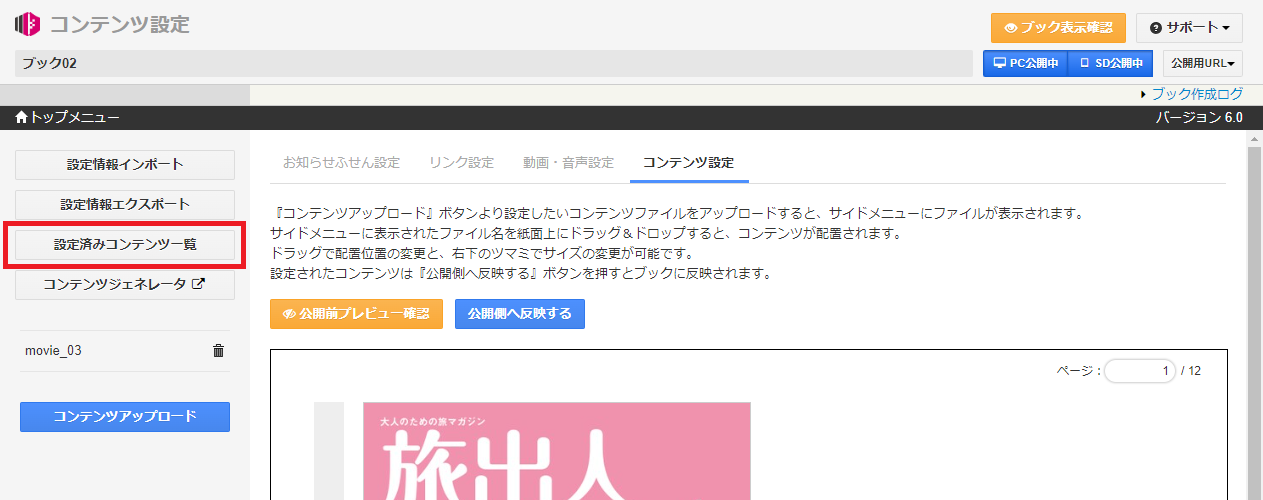This screenshot has width=1263, height=500.
Task: Select the コンテンツ設定 tab
Action: coord(688,162)
